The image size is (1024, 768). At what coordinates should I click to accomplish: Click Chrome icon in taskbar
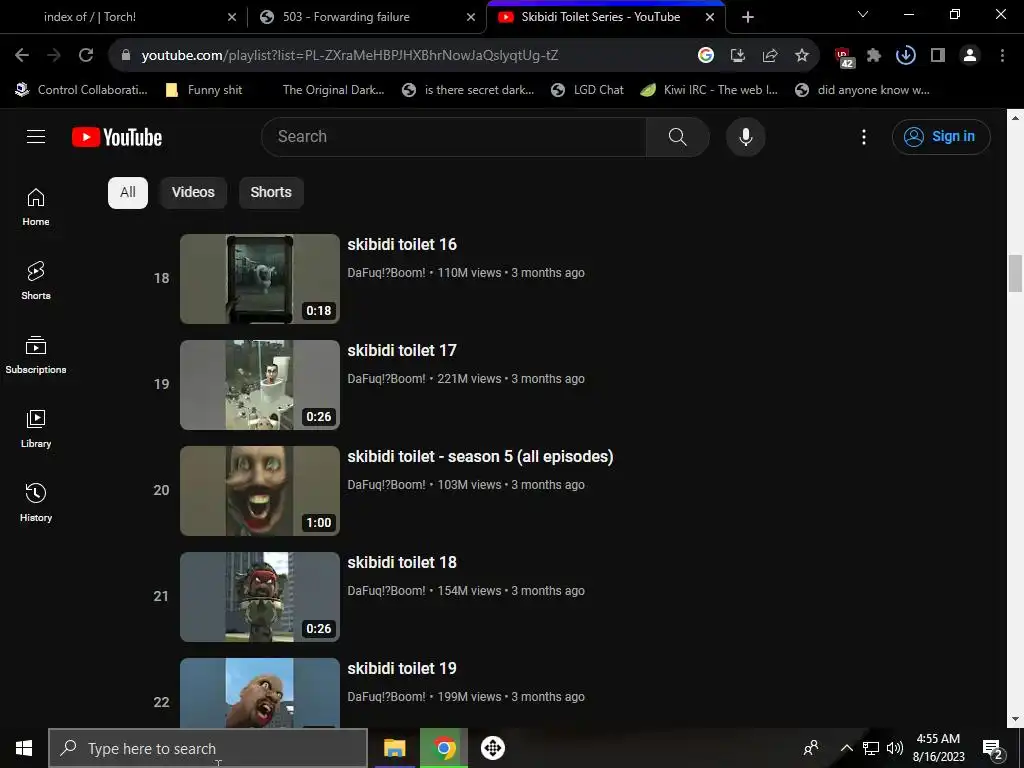click(444, 748)
